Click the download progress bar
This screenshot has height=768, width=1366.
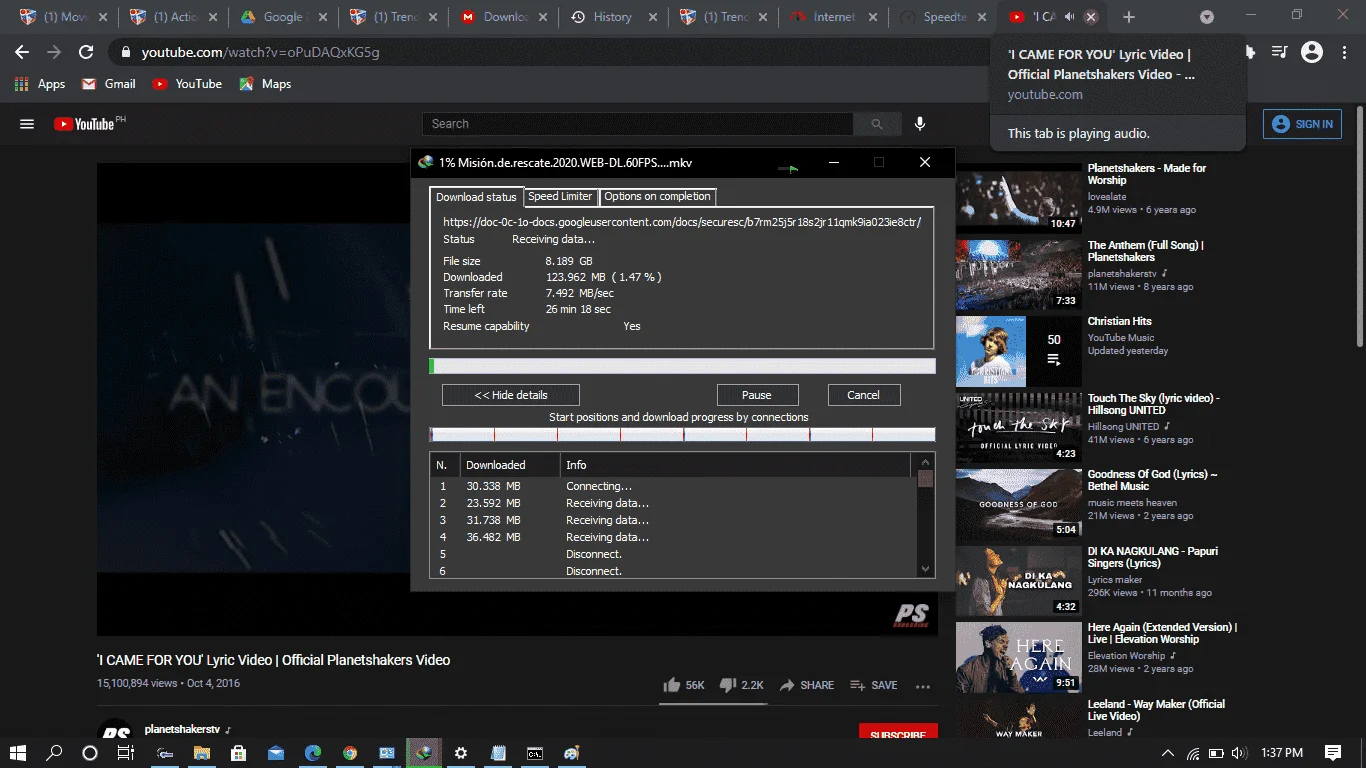[682, 366]
